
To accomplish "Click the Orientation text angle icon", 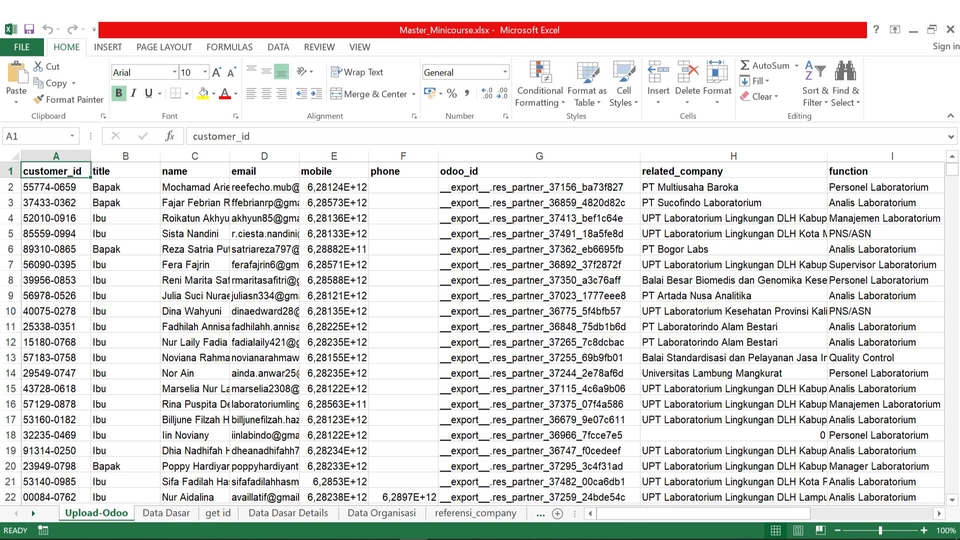I will point(301,72).
